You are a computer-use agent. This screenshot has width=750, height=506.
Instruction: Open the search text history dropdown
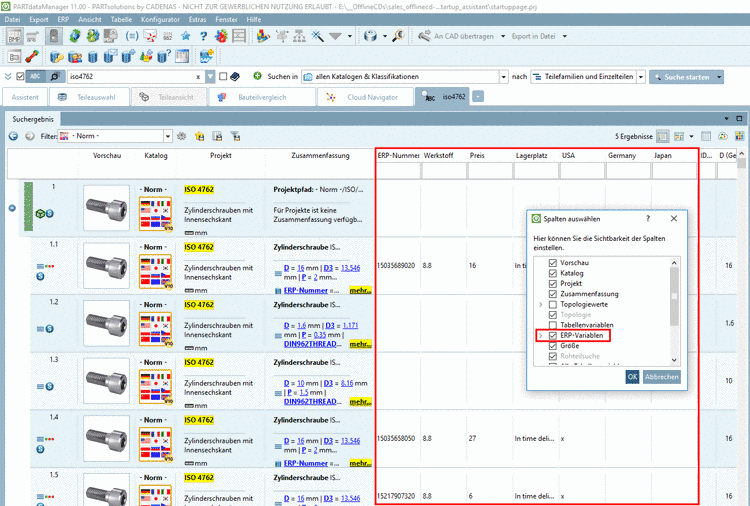point(210,77)
